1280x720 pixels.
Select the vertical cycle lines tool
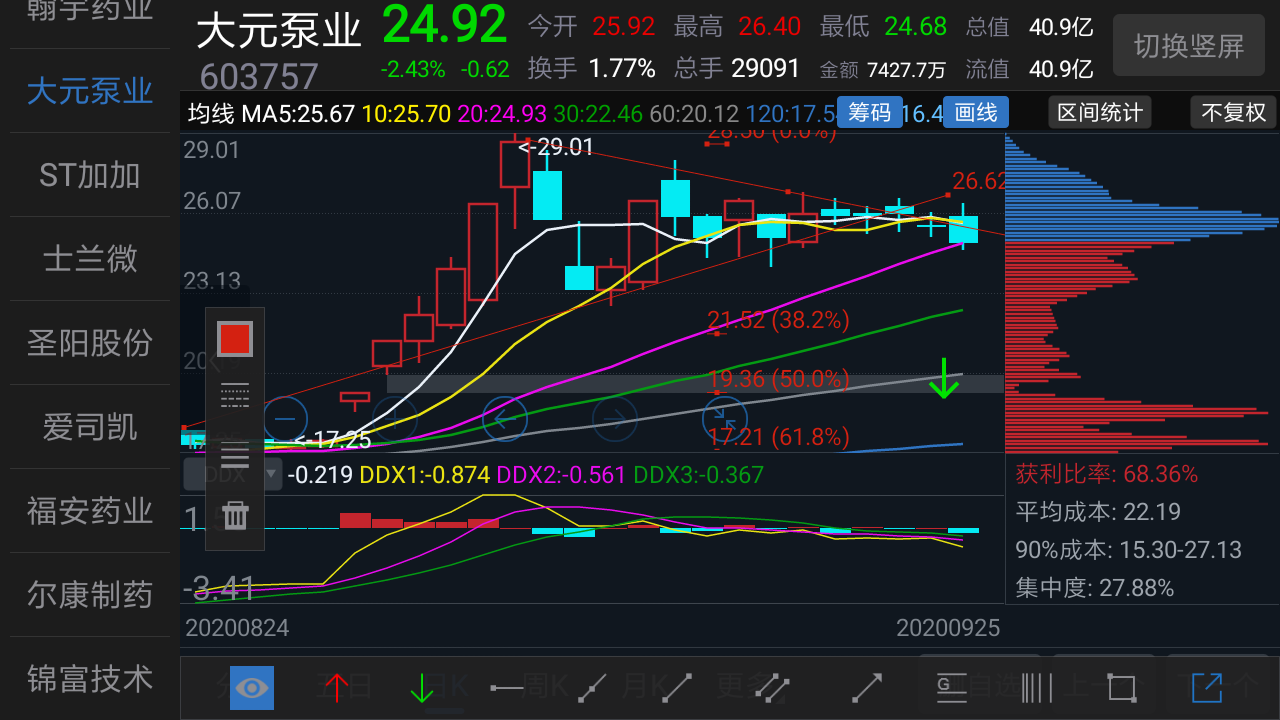point(1037,688)
